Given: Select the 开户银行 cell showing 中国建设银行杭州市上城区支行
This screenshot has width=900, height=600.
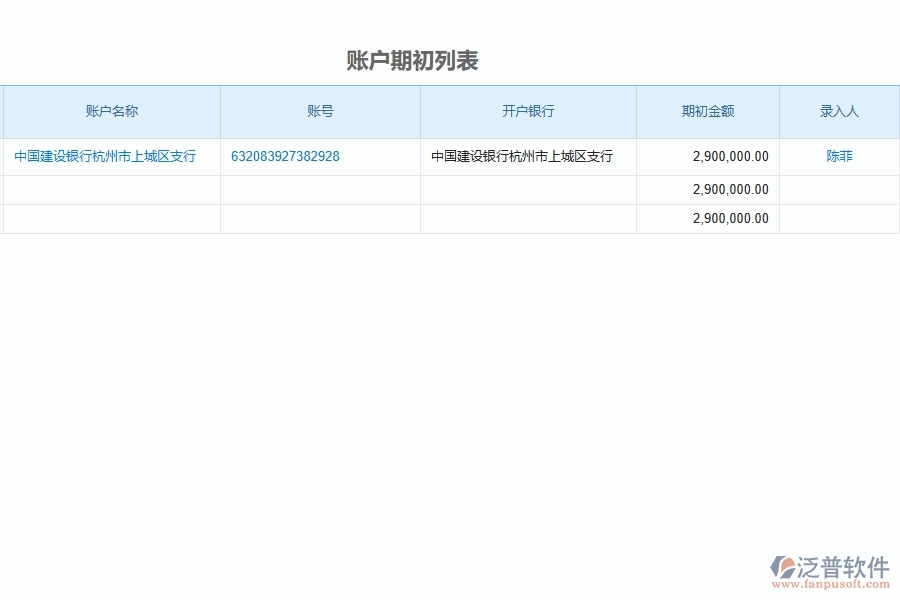Looking at the screenshot, I should coord(521,156).
